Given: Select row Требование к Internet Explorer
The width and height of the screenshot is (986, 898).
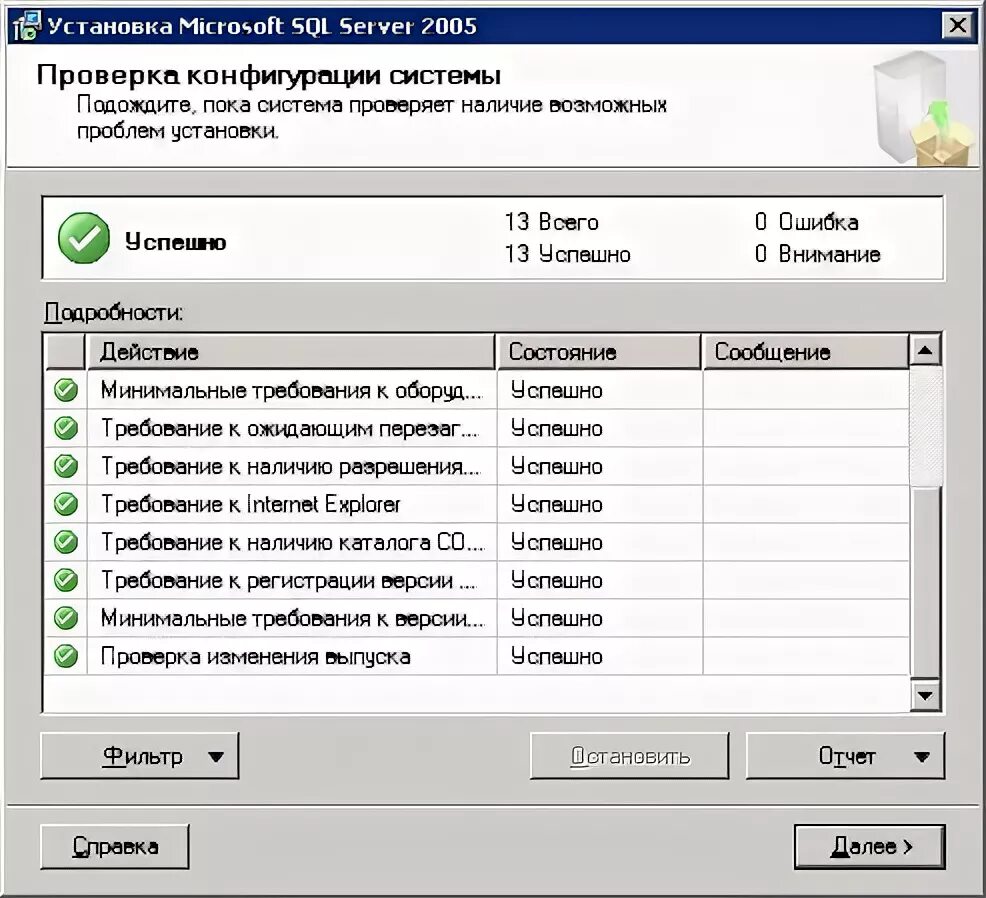Looking at the screenshot, I should [477, 504].
